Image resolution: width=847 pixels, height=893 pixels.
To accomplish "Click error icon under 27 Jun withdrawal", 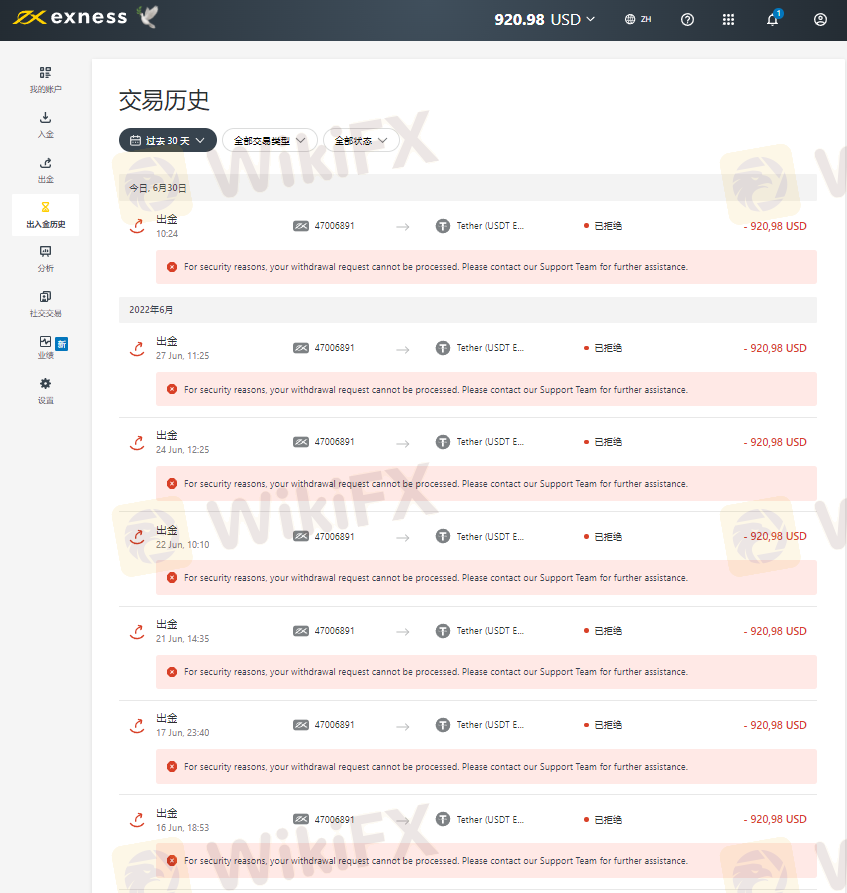I will 171,390.
